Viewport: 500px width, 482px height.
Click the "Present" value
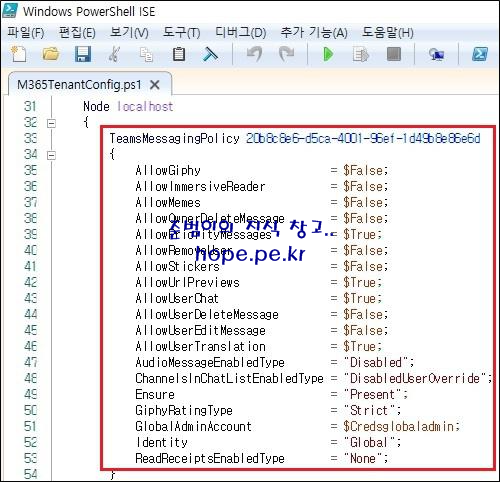pos(373,394)
